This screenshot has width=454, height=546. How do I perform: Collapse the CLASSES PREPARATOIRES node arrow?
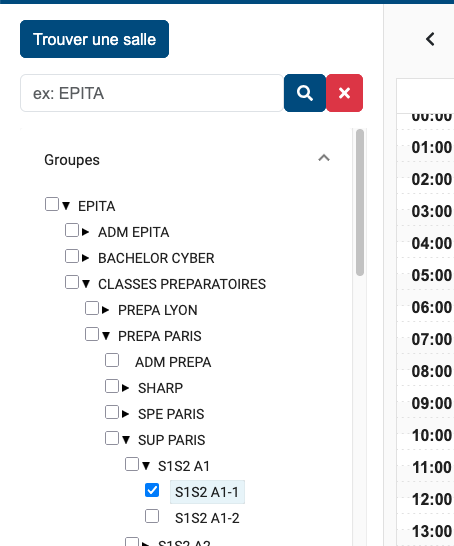coord(86,284)
